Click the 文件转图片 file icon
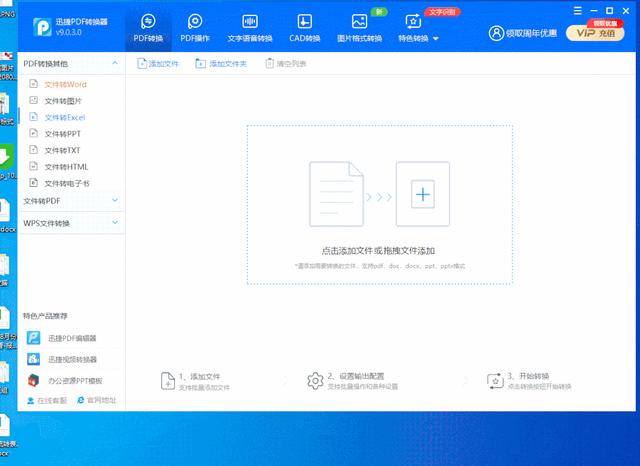 34,100
